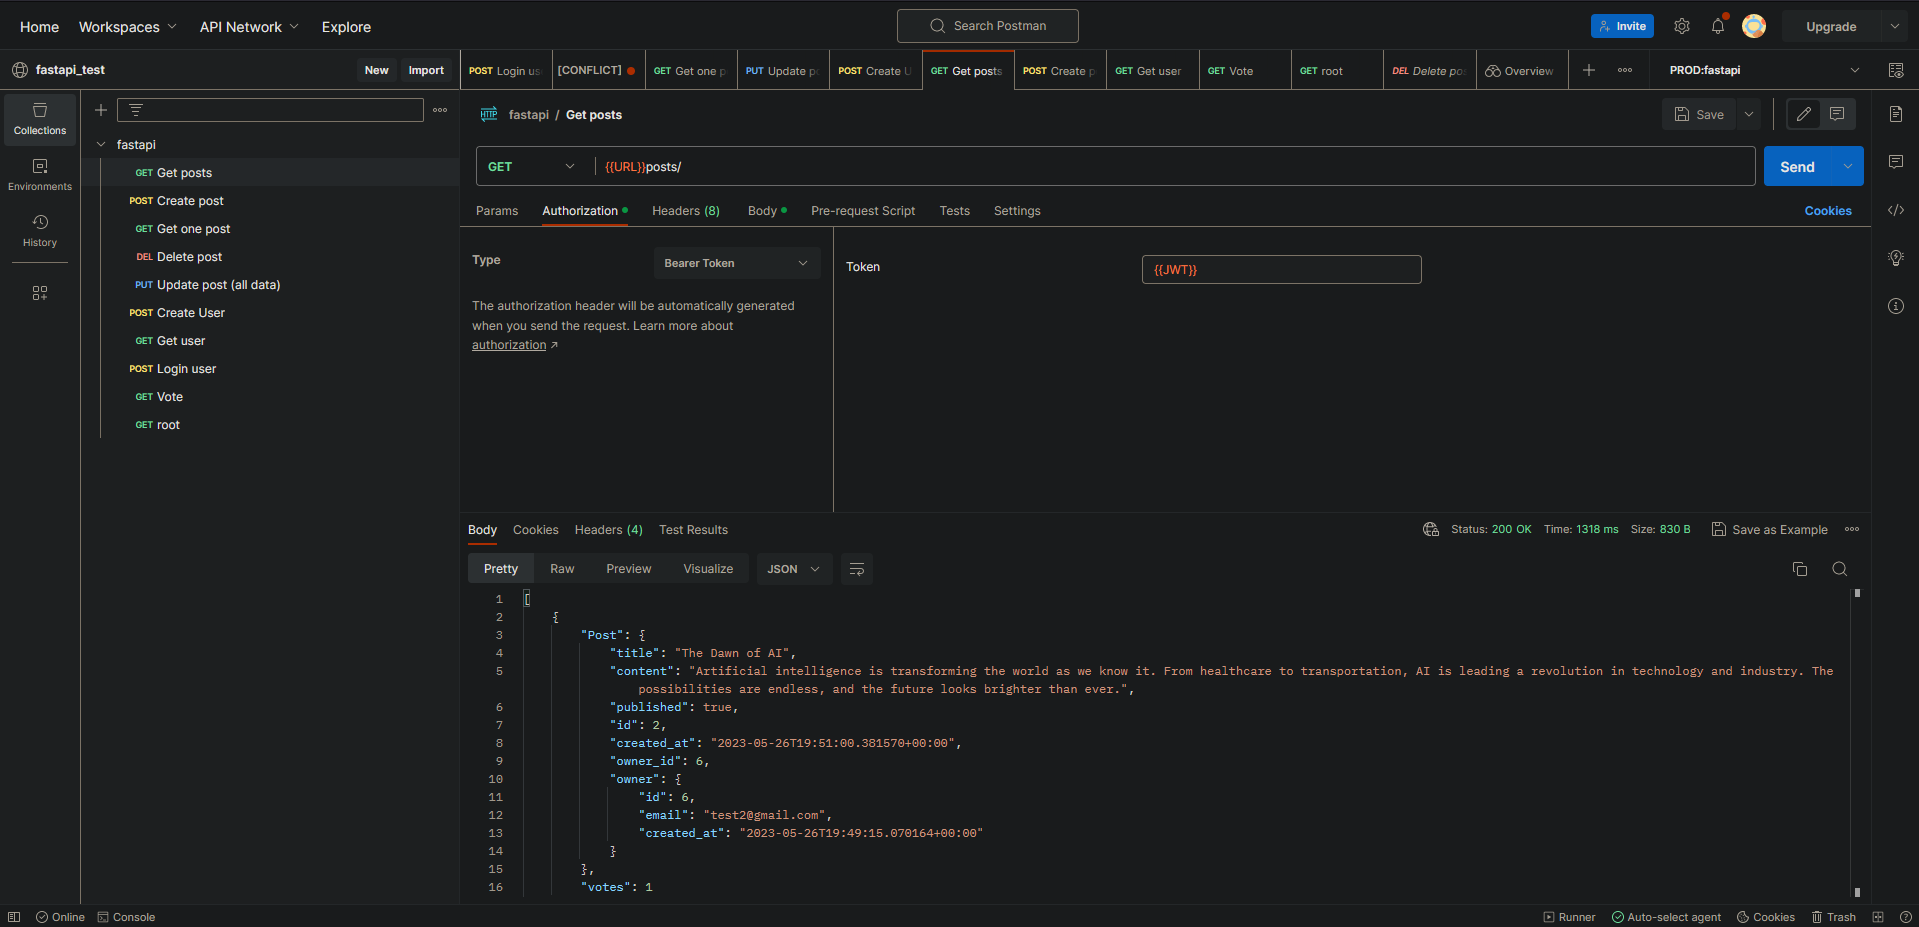Open the request info icon in right sidebar
The width and height of the screenshot is (1919, 927).
tap(1896, 306)
